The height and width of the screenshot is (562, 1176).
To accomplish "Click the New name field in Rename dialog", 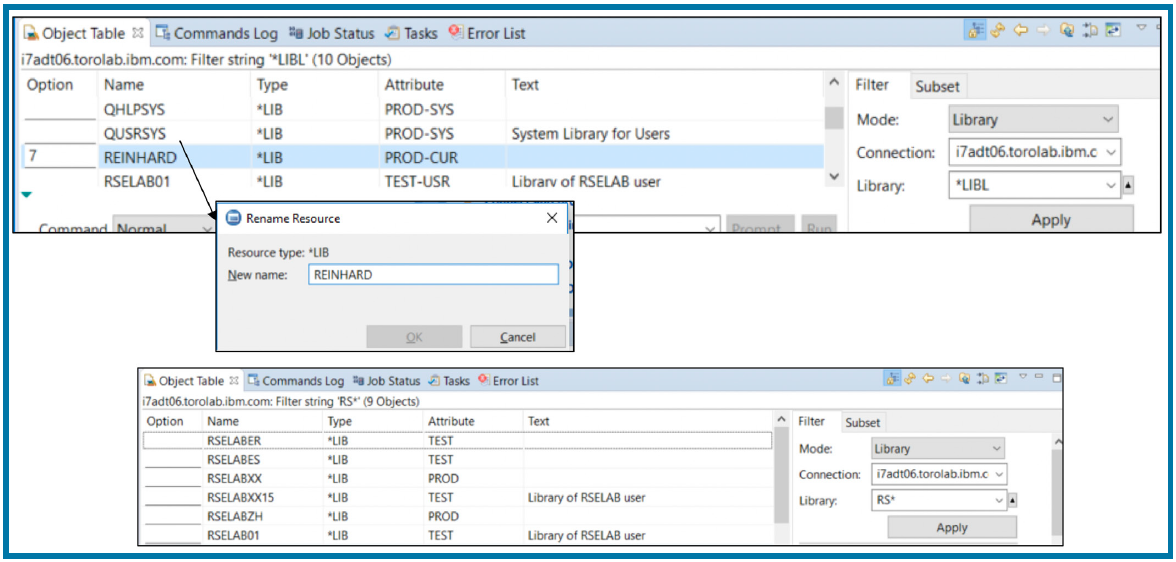I will point(432,274).
